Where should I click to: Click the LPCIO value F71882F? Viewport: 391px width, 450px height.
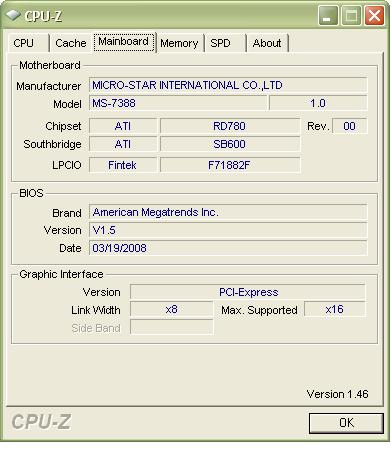(230, 165)
